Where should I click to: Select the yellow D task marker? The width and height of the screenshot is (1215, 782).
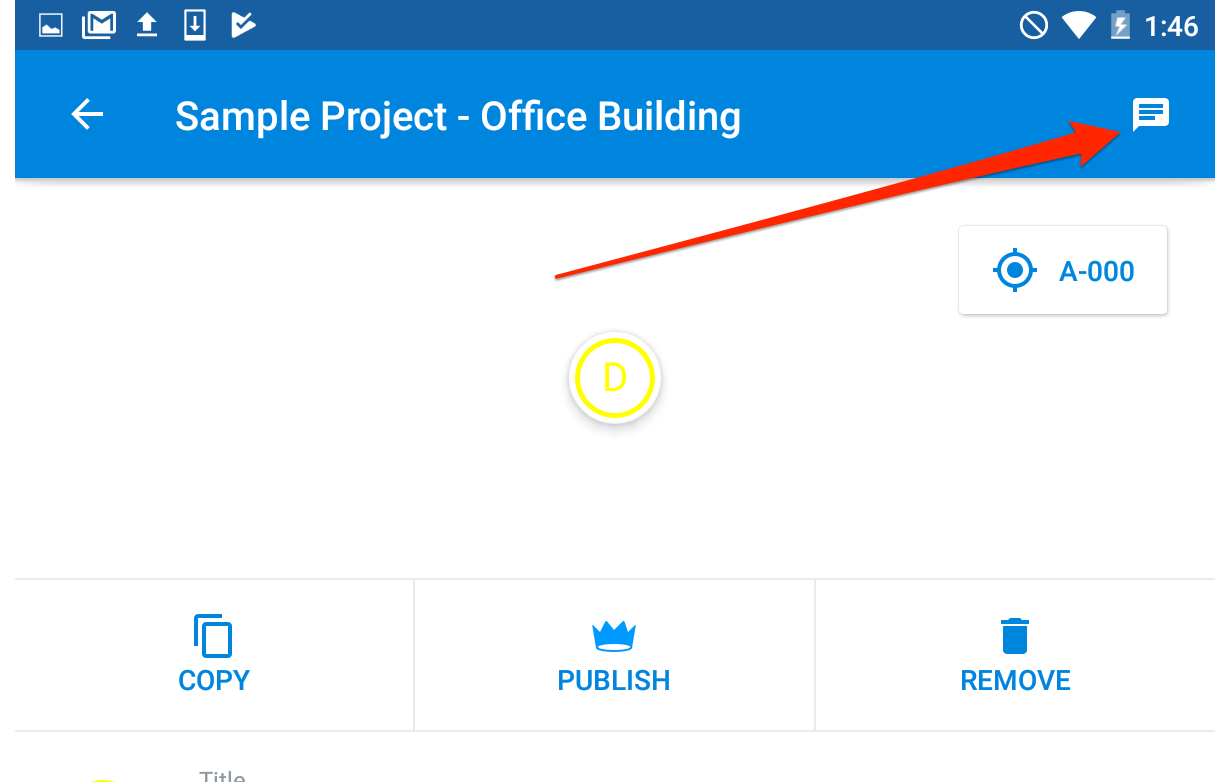[614, 378]
